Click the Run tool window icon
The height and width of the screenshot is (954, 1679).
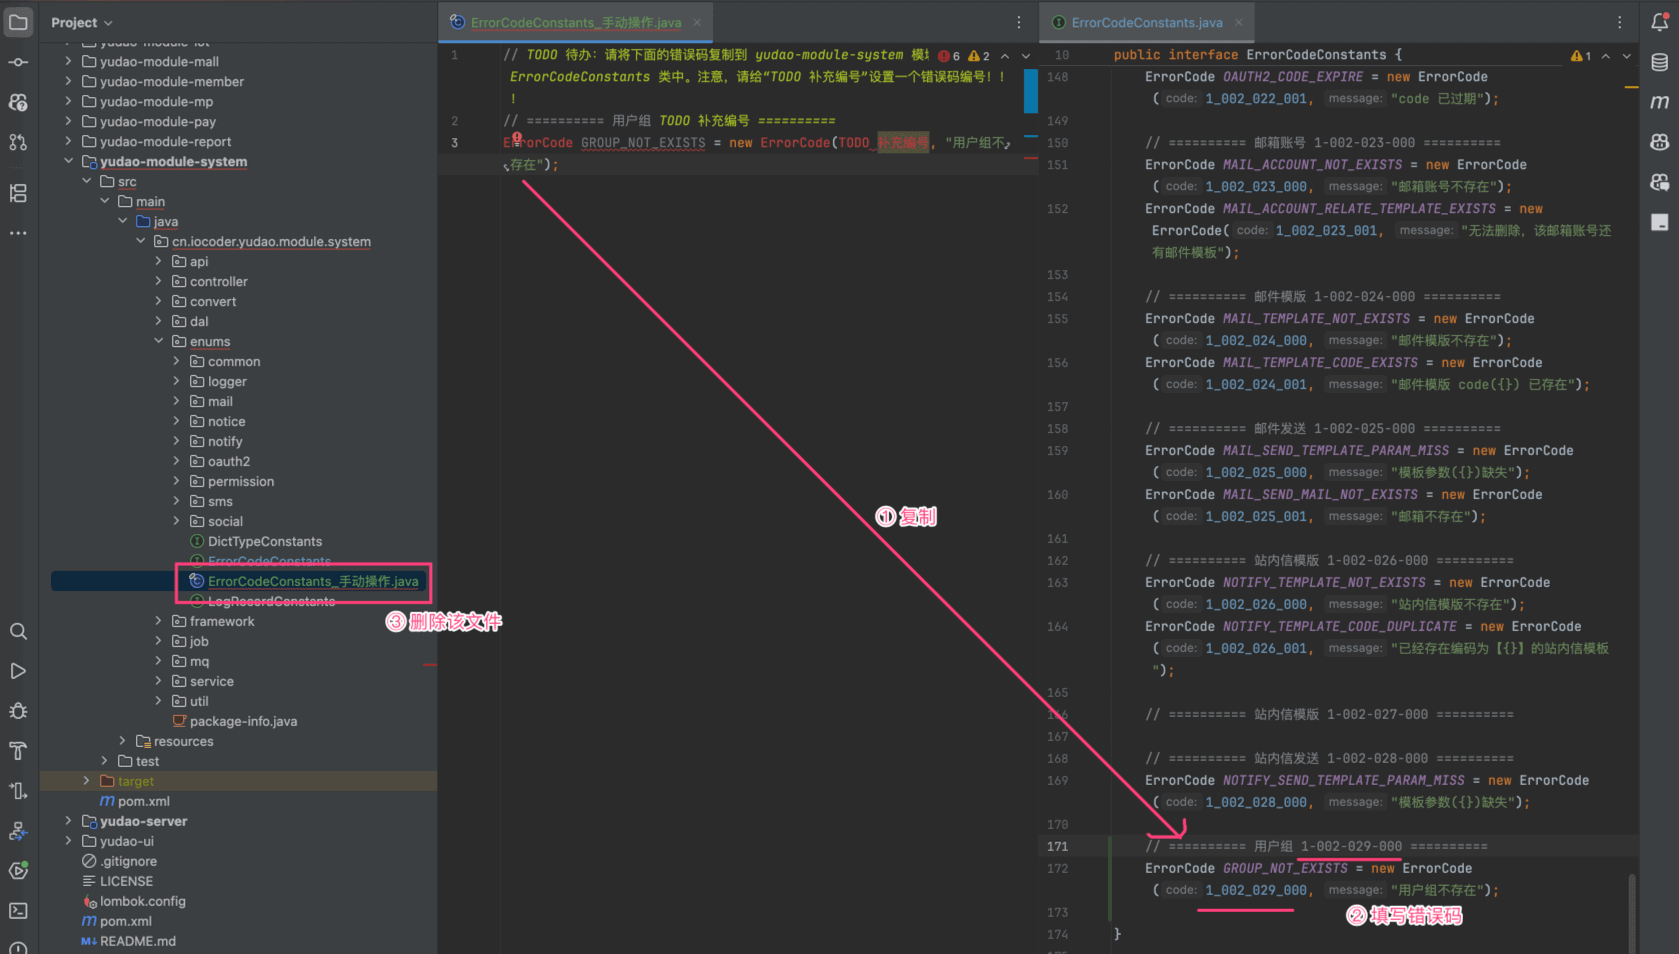18,671
